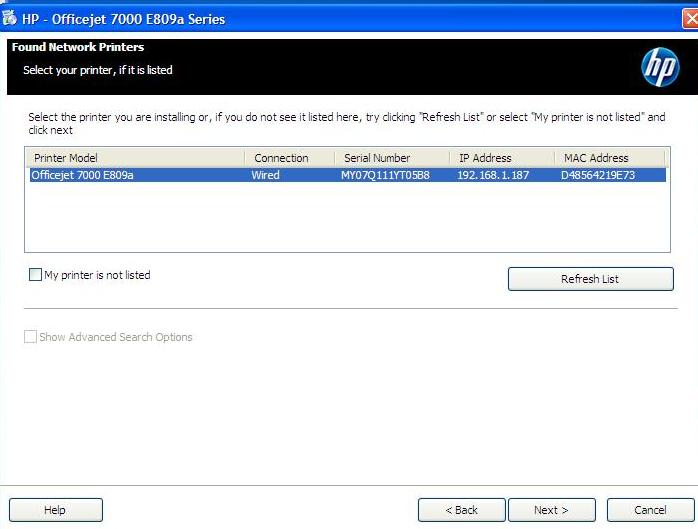Screen dimensions: 698x529
Task: Tick the 'My printer is not listed' checkbox
Action: coord(35,274)
